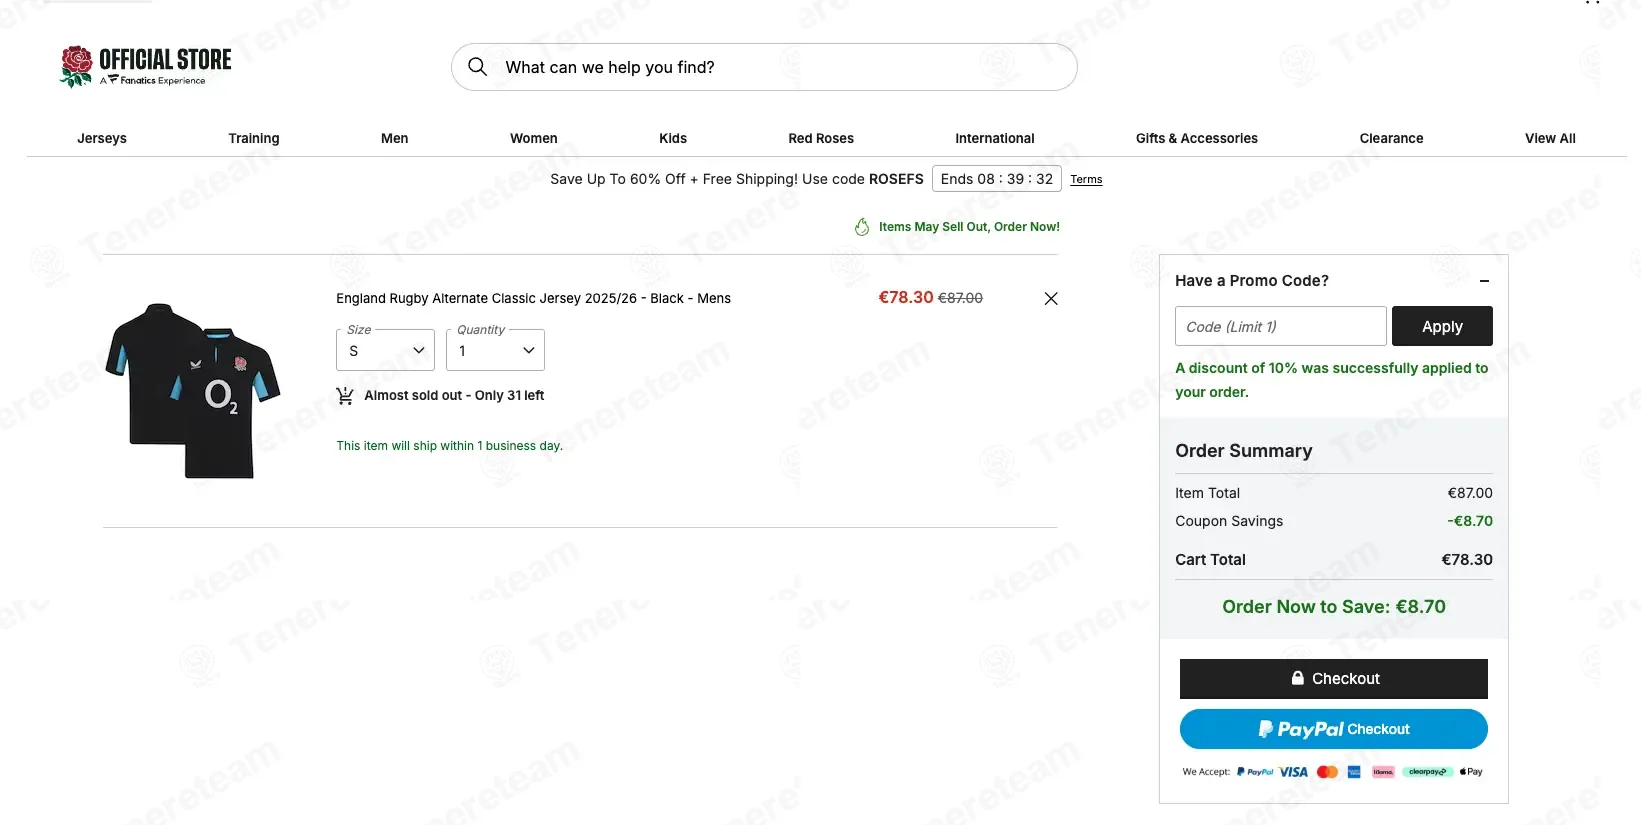Open the Men menu
Image resolution: width=1641 pixels, height=825 pixels.
pos(395,138)
